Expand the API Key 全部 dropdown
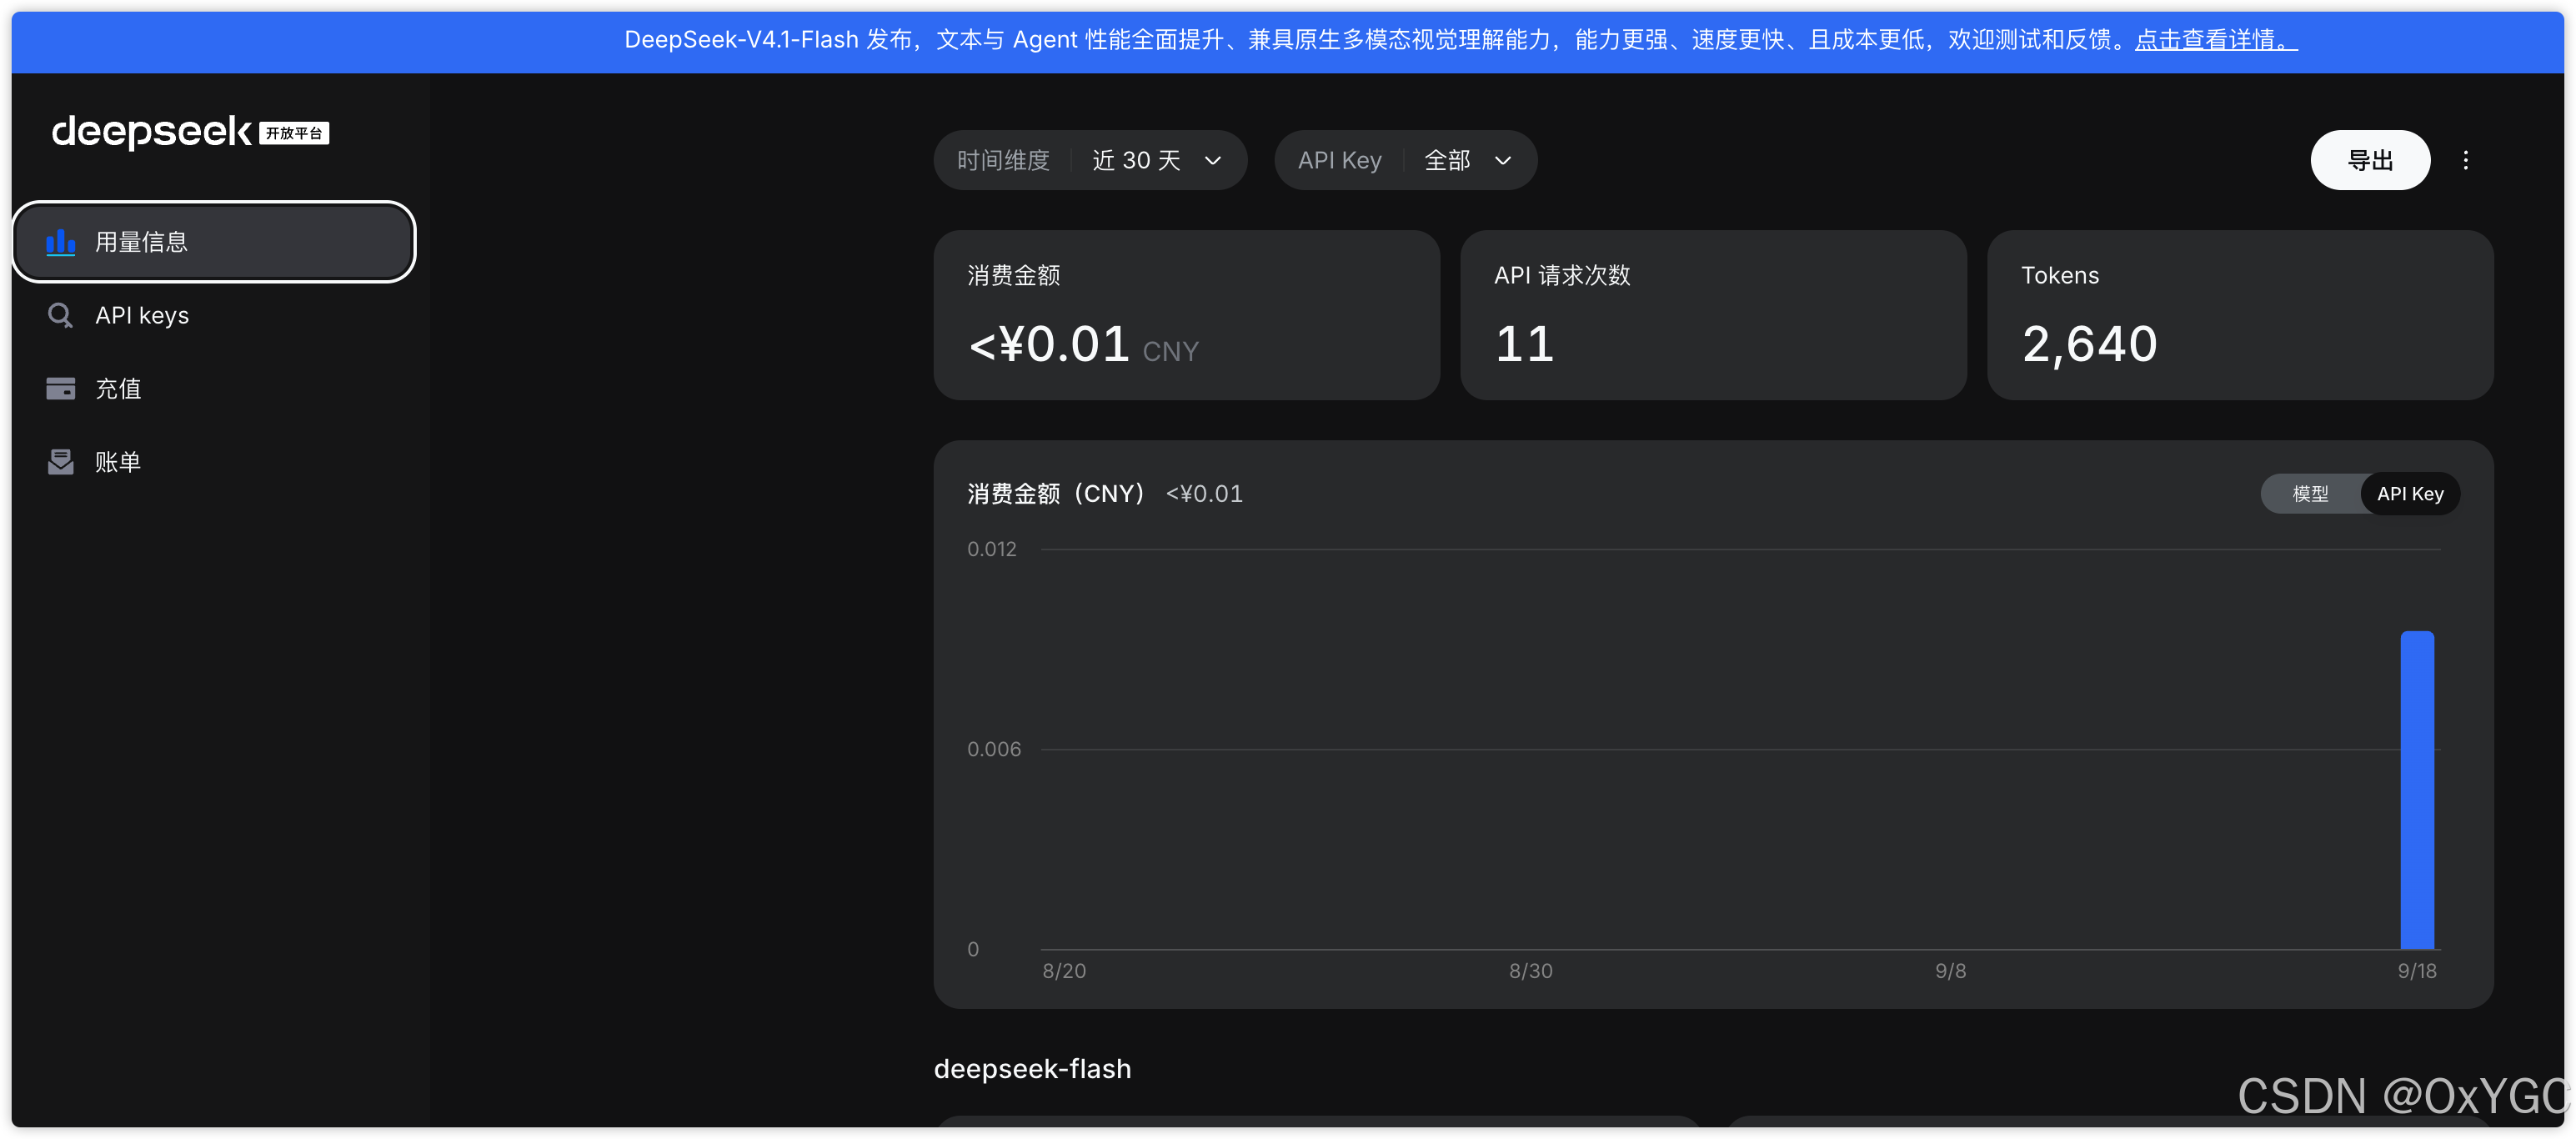The height and width of the screenshot is (1139, 2576). click(x=1405, y=160)
